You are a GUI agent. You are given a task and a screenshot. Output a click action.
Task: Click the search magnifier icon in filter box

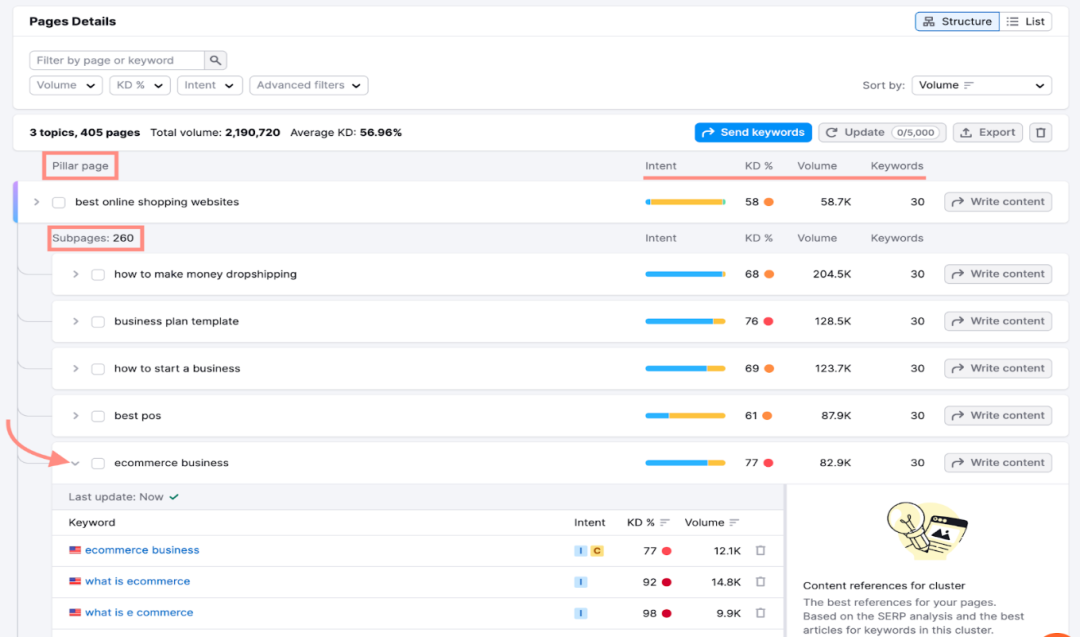[216, 60]
